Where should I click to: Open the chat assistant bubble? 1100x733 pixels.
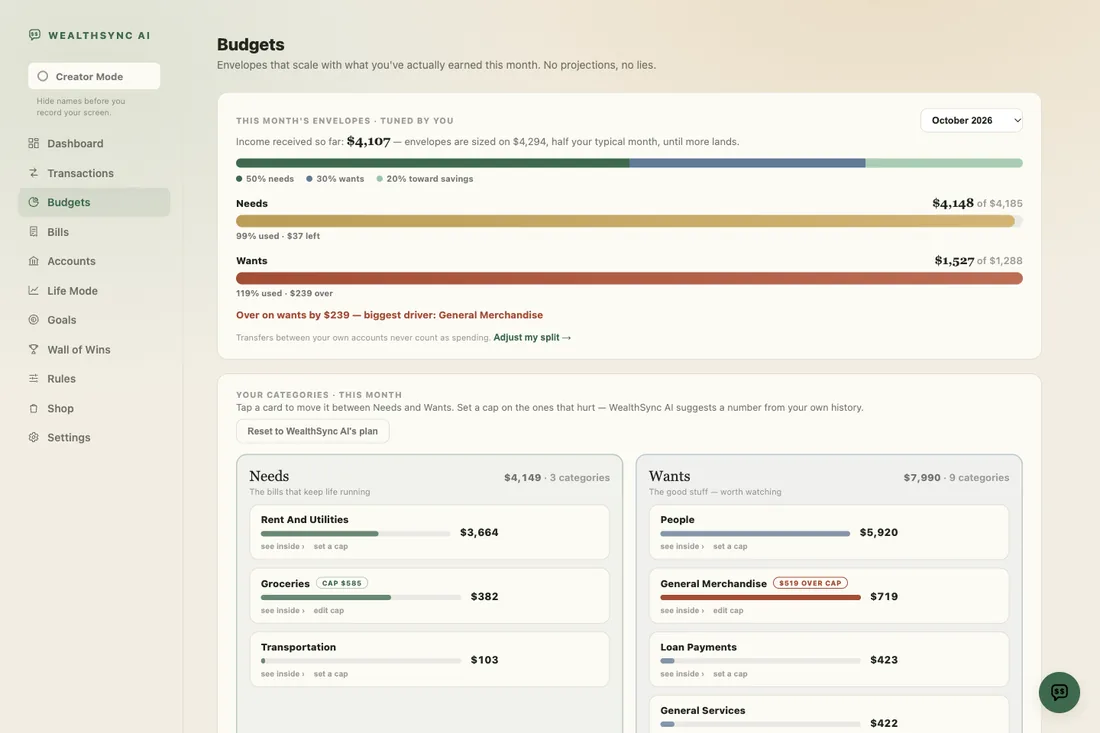pyautogui.click(x=1059, y=692)
